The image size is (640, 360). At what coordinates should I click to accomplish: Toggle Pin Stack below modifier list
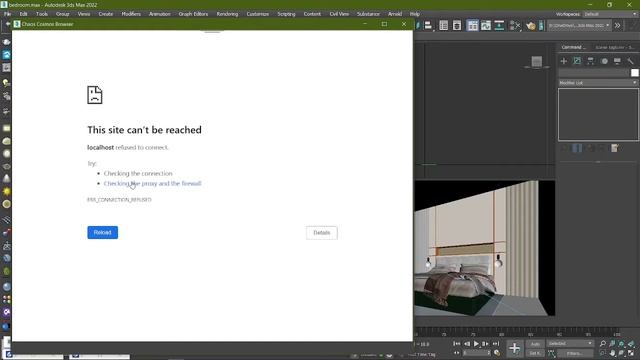564,148
